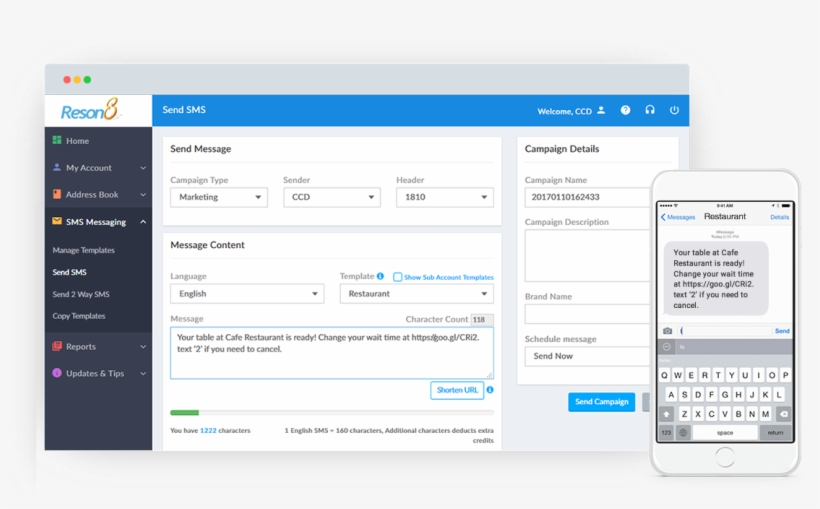Click the Shorten URL button
Viewport: 820px width, 509px height.
click(x=457, y=390)
